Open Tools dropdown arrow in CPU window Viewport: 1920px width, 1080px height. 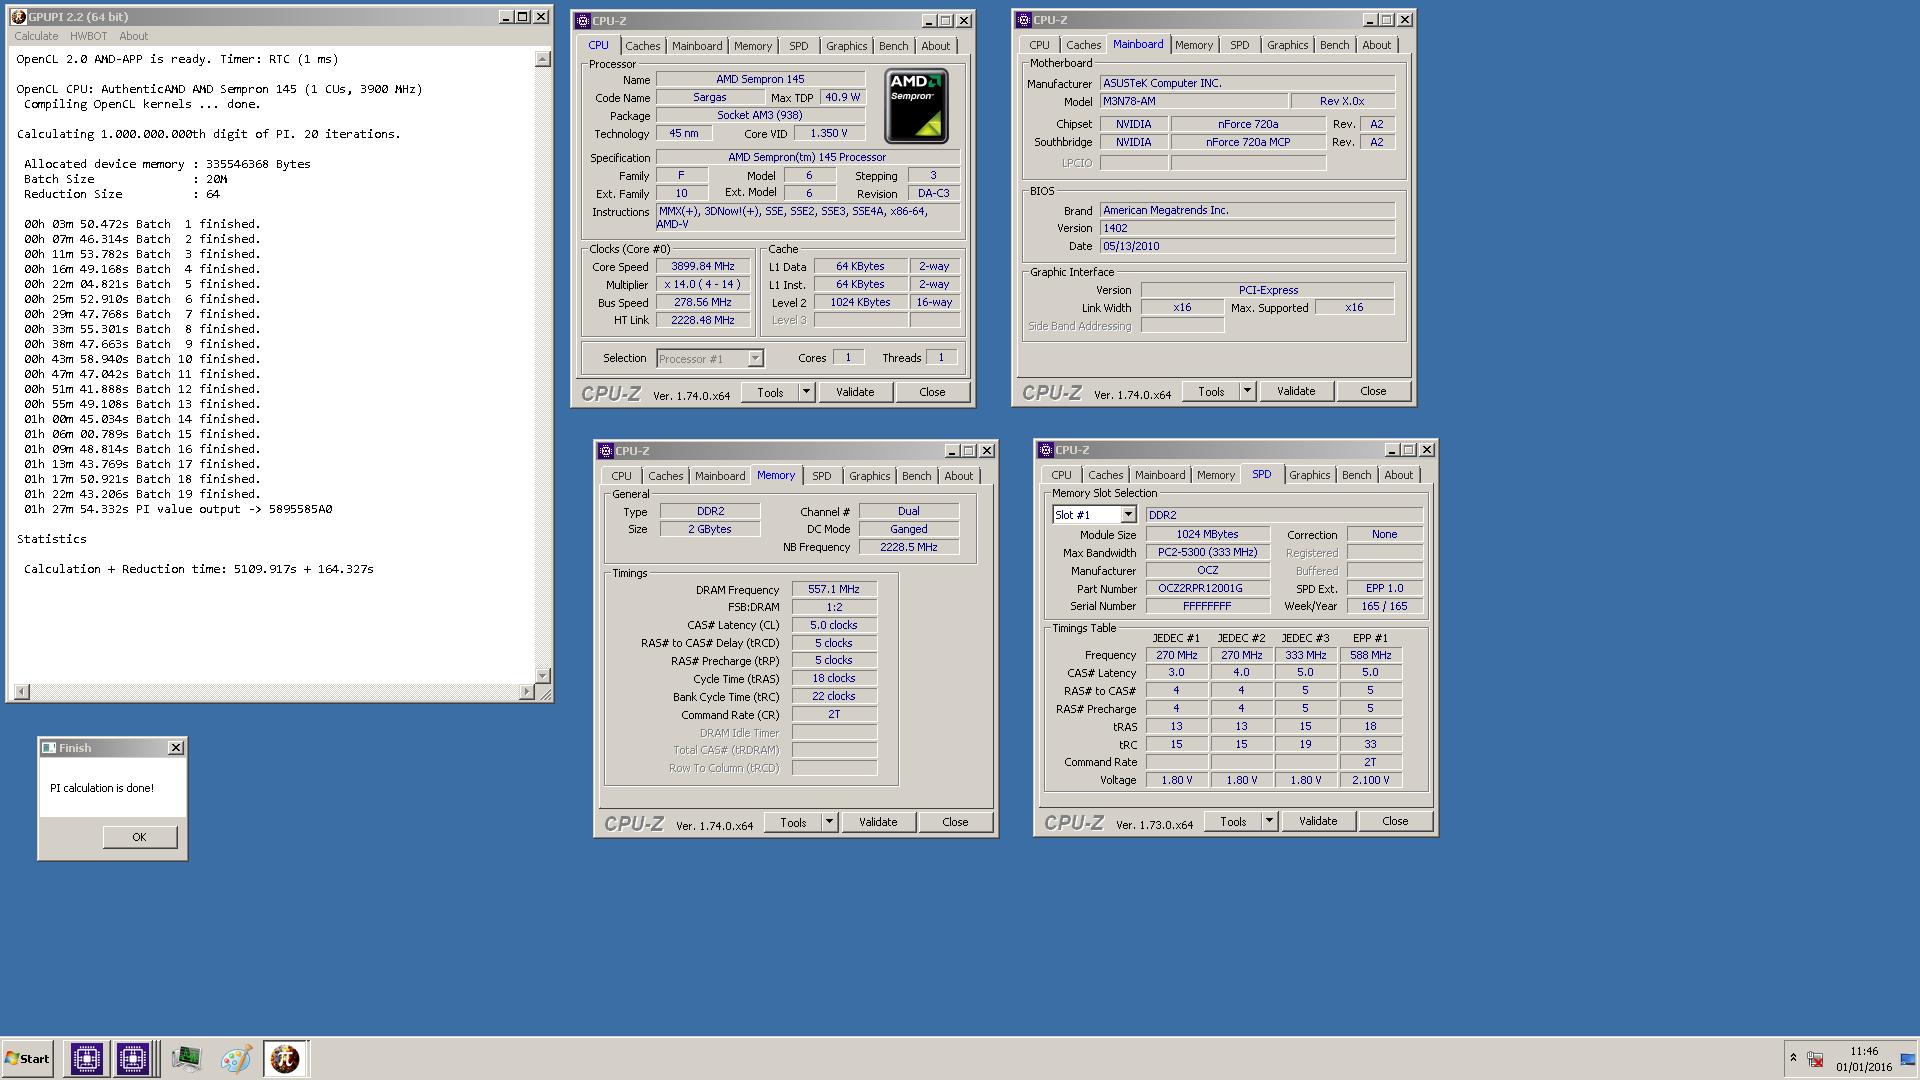coord(806,392)
